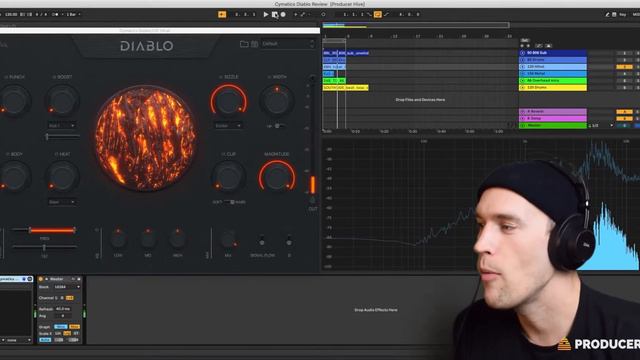Flip the Signal Flow switch
The image size is (640, 360).
pyautogui.click(x=262, y=241)
